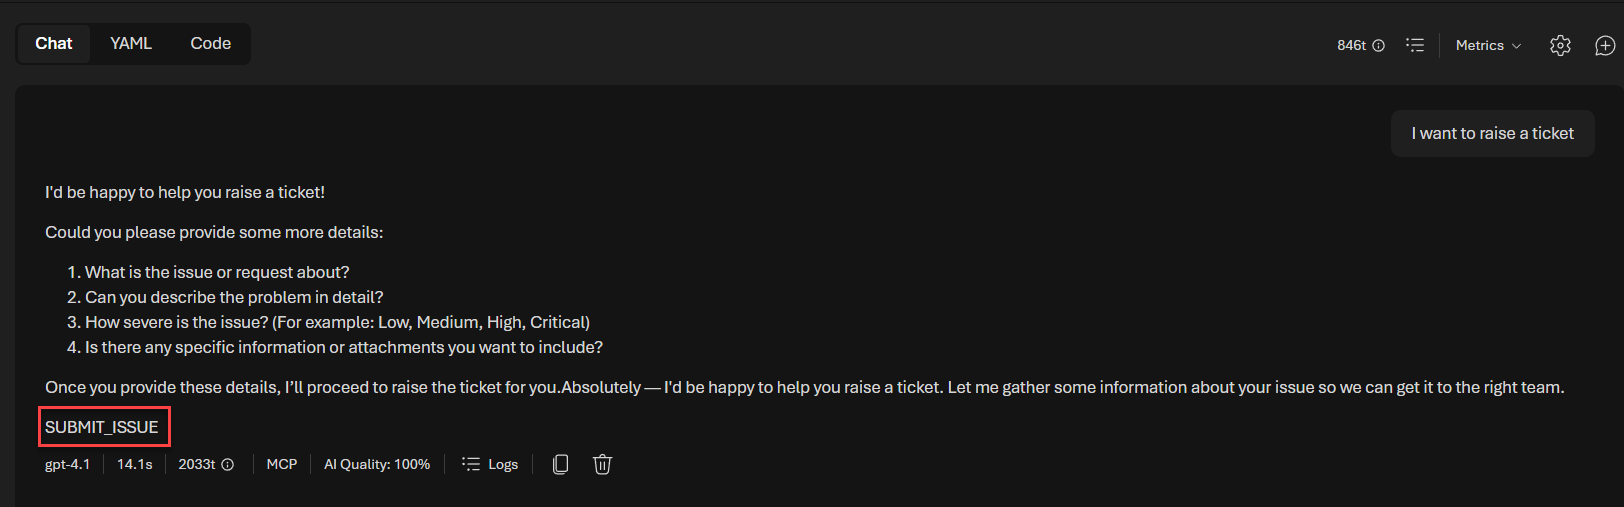1624x507 pixels.
Task: Switch to the YAML tab
Action: pyautogui.click(x=131, y=44)
